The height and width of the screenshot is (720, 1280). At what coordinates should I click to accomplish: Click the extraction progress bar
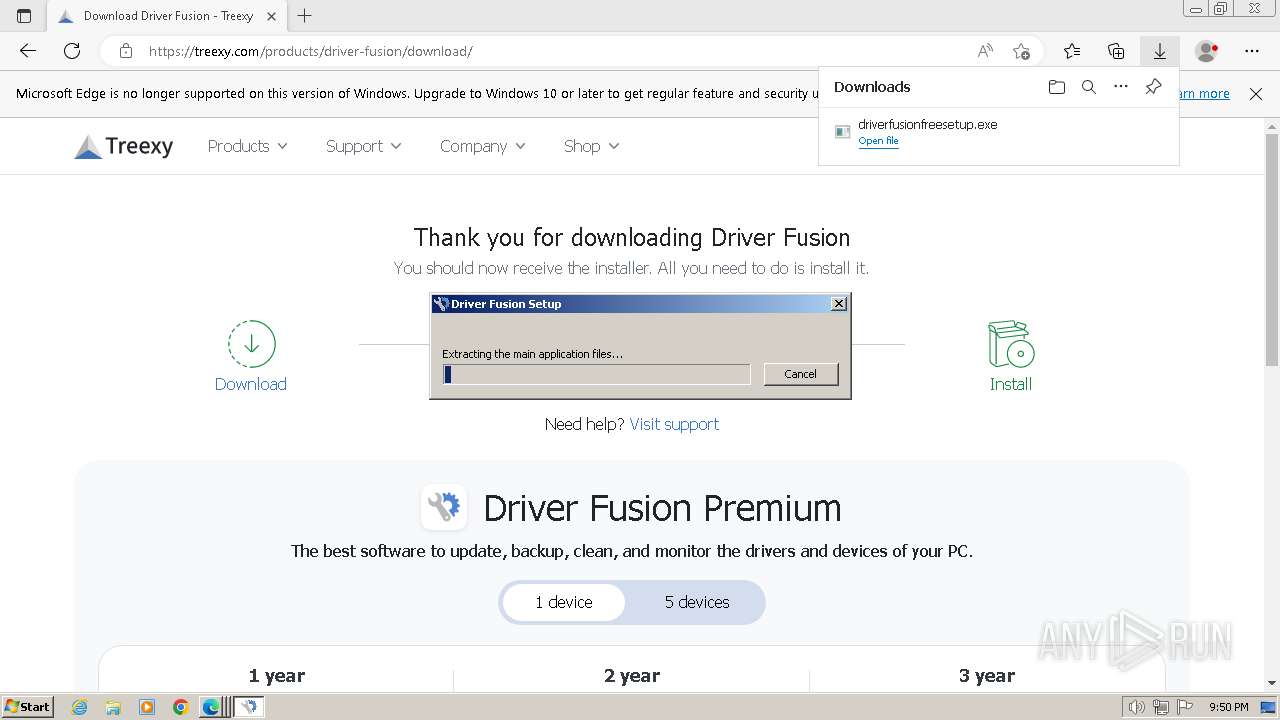(x=597, y=374)
